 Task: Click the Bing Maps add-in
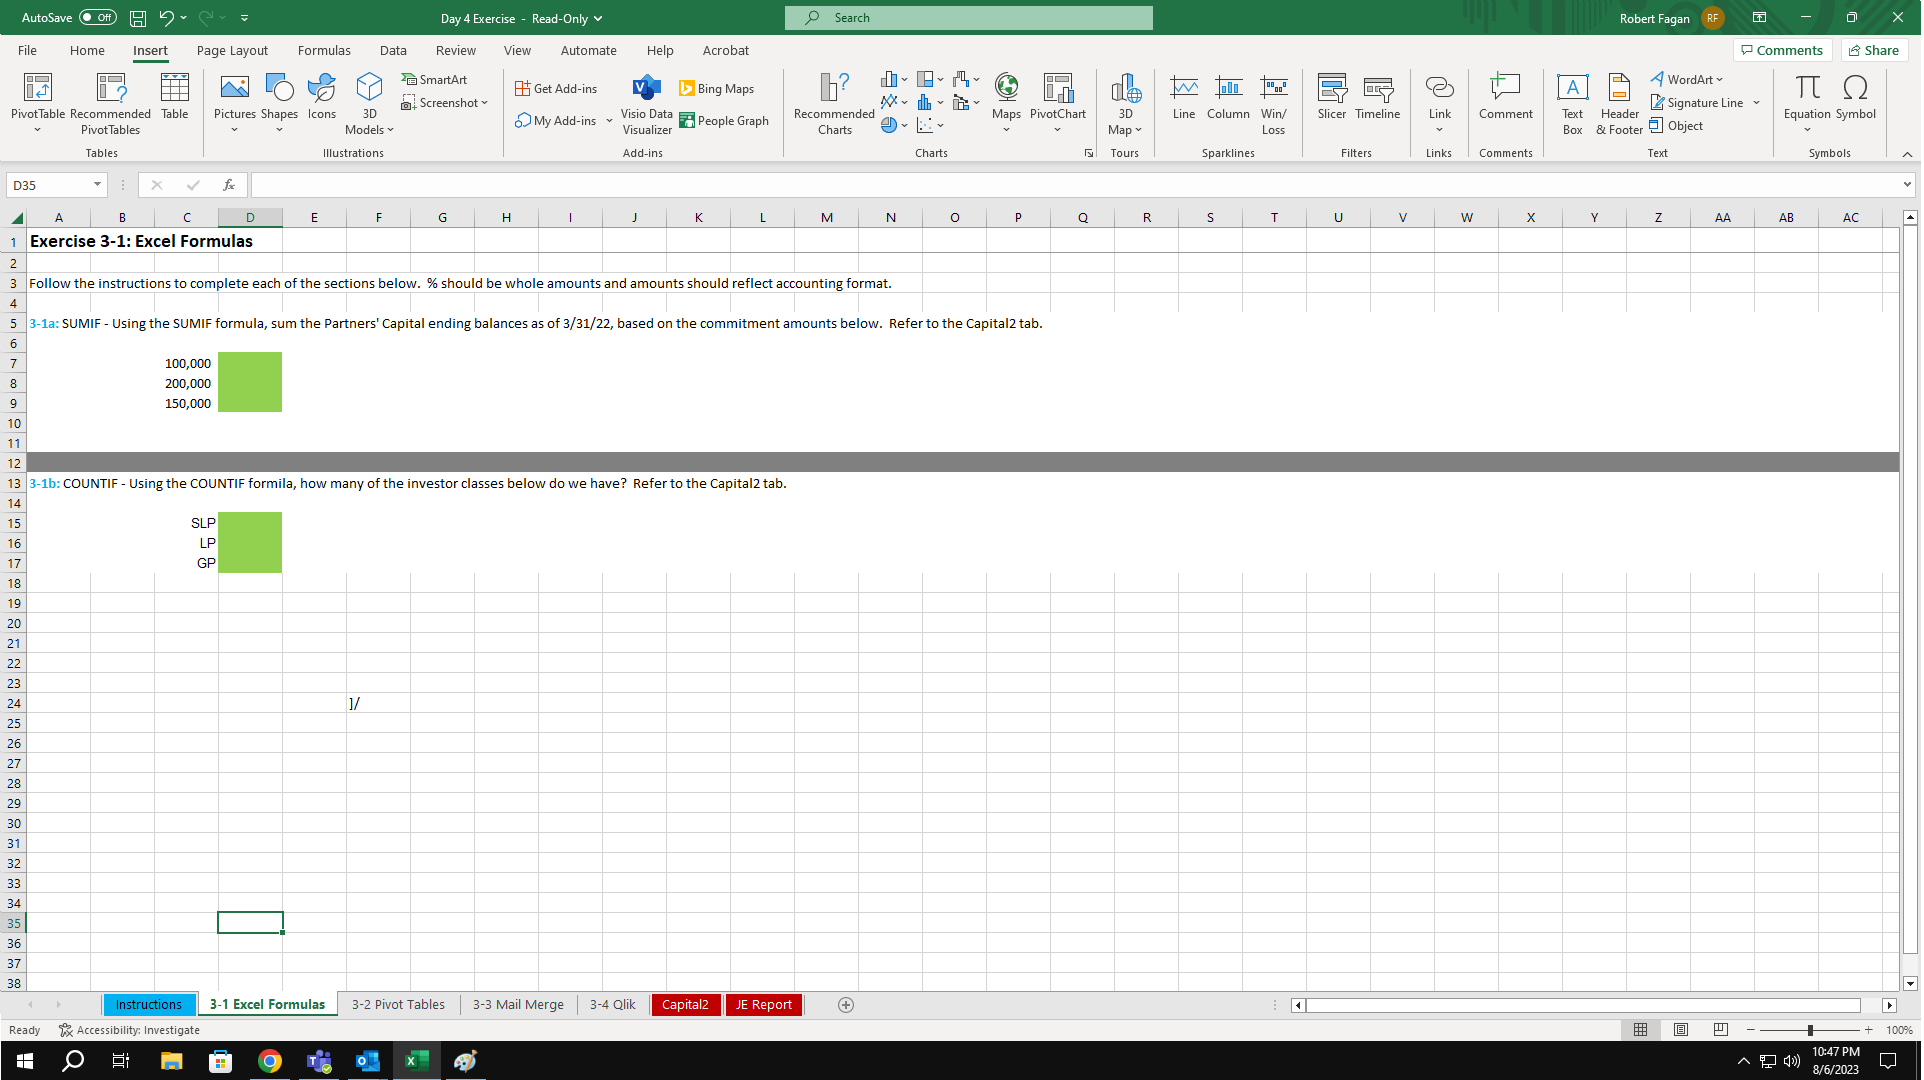click(x=716, y=89)
